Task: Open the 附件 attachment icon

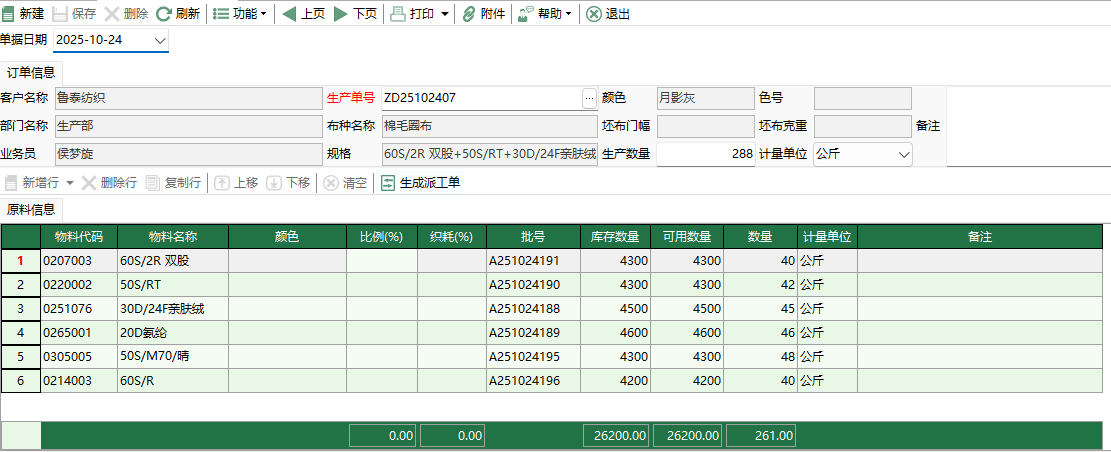Action: click(468, 14)
